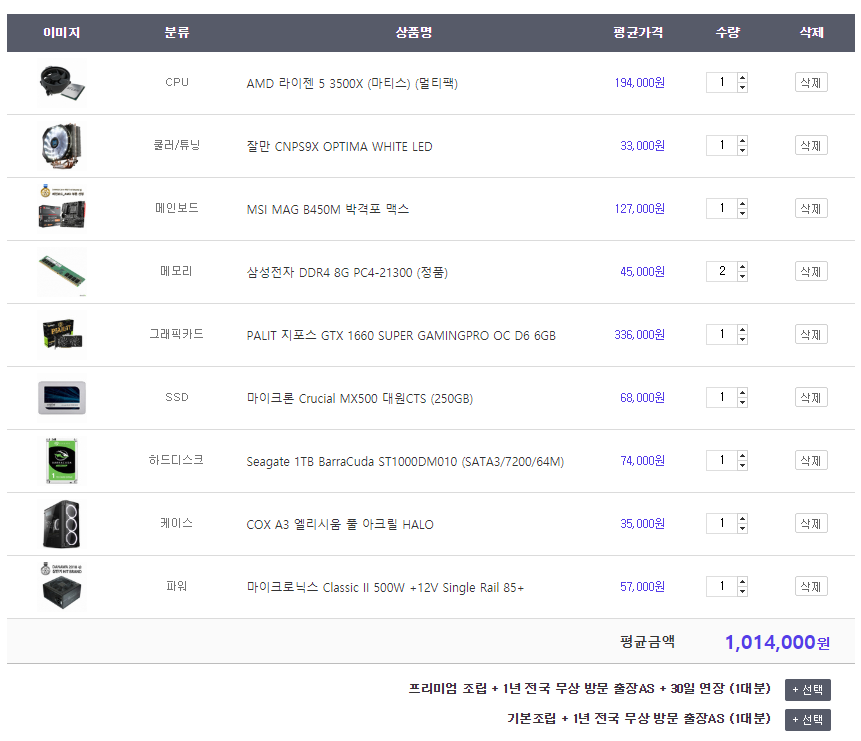Click the quantity field of the 메모리 row
The width and height of the screenshot is (861, 741).
(722, 271)
